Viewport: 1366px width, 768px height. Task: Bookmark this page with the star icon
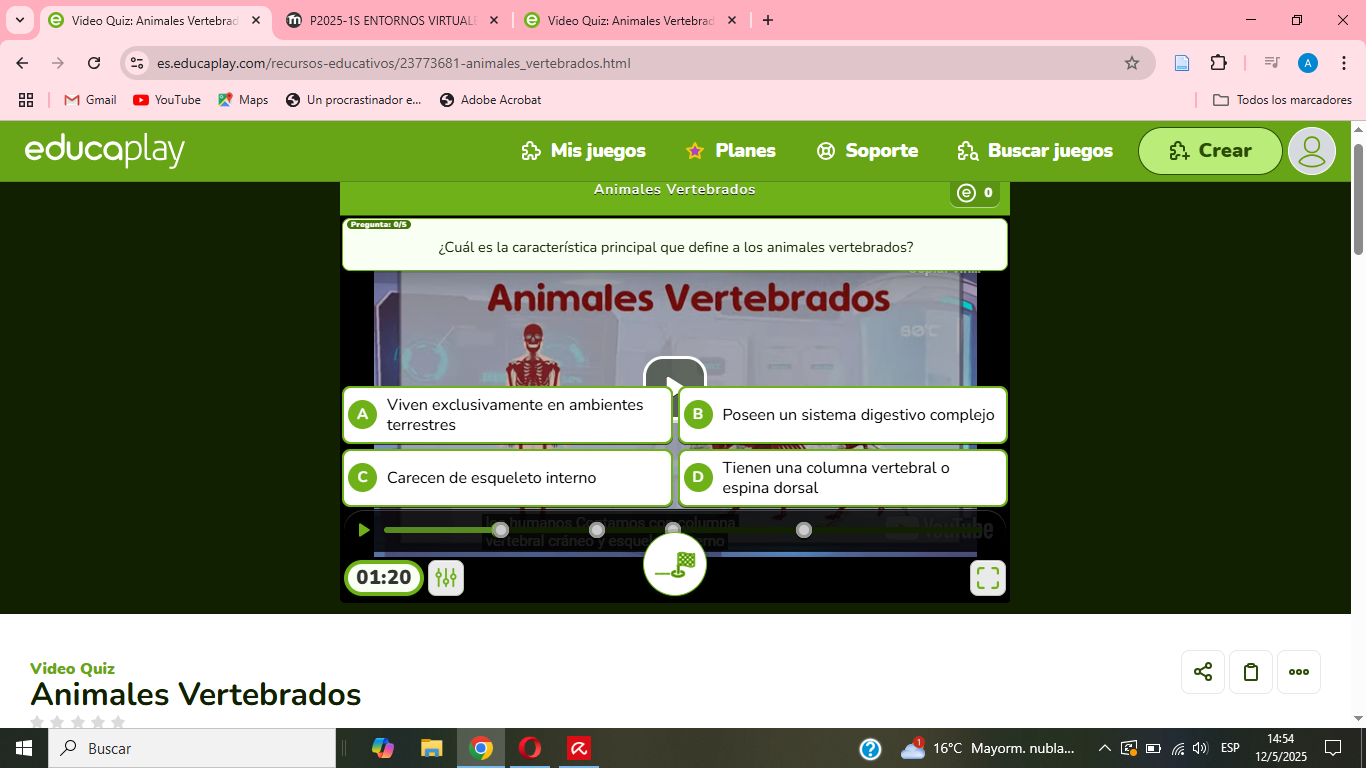[1132, 63]
